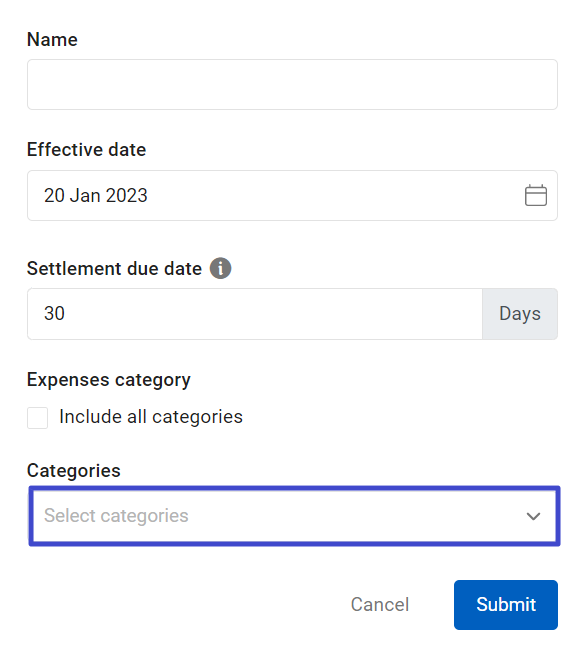Focus the empty Name text field
Image resolution: width=585 pixels, height=651 pixels.
[x=292, y=85]
